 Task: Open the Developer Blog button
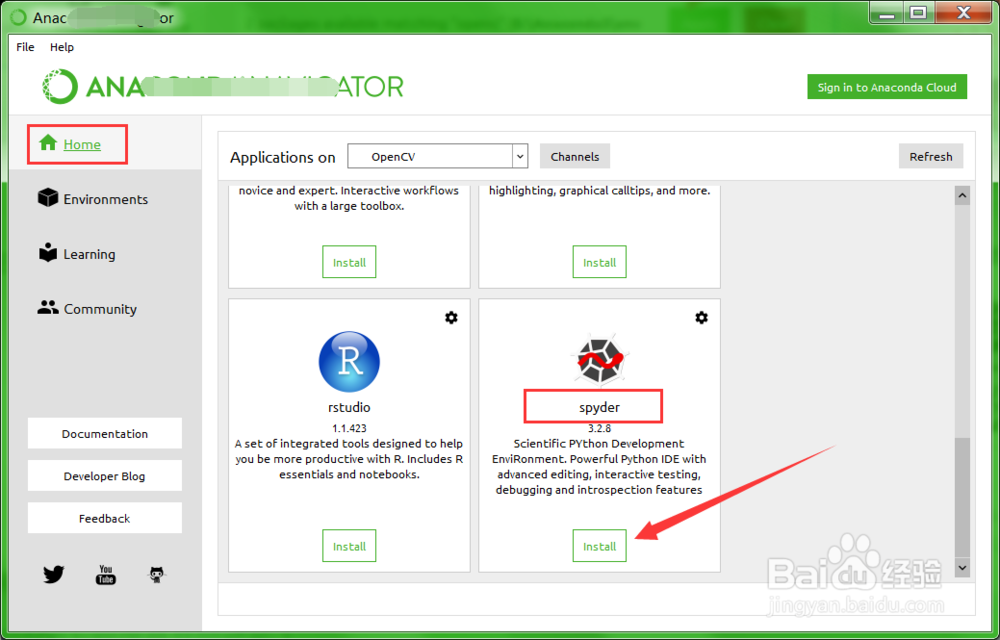[105, 476]
